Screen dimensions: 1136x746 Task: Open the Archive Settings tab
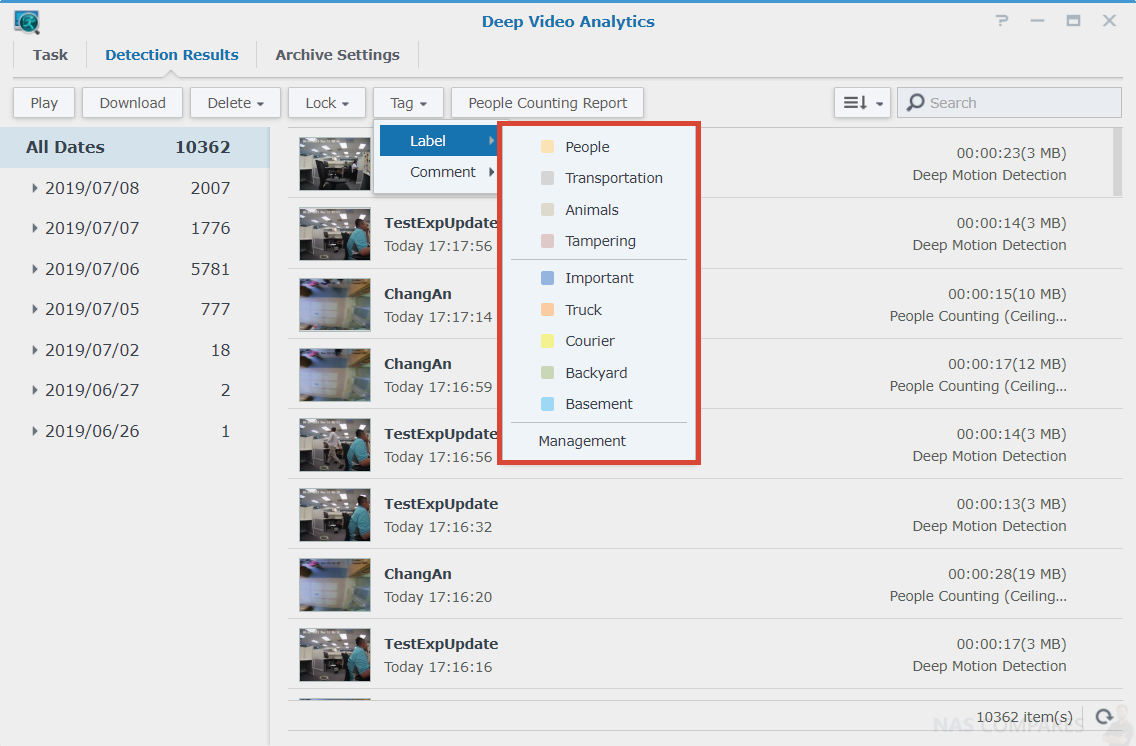click(338, 55)
